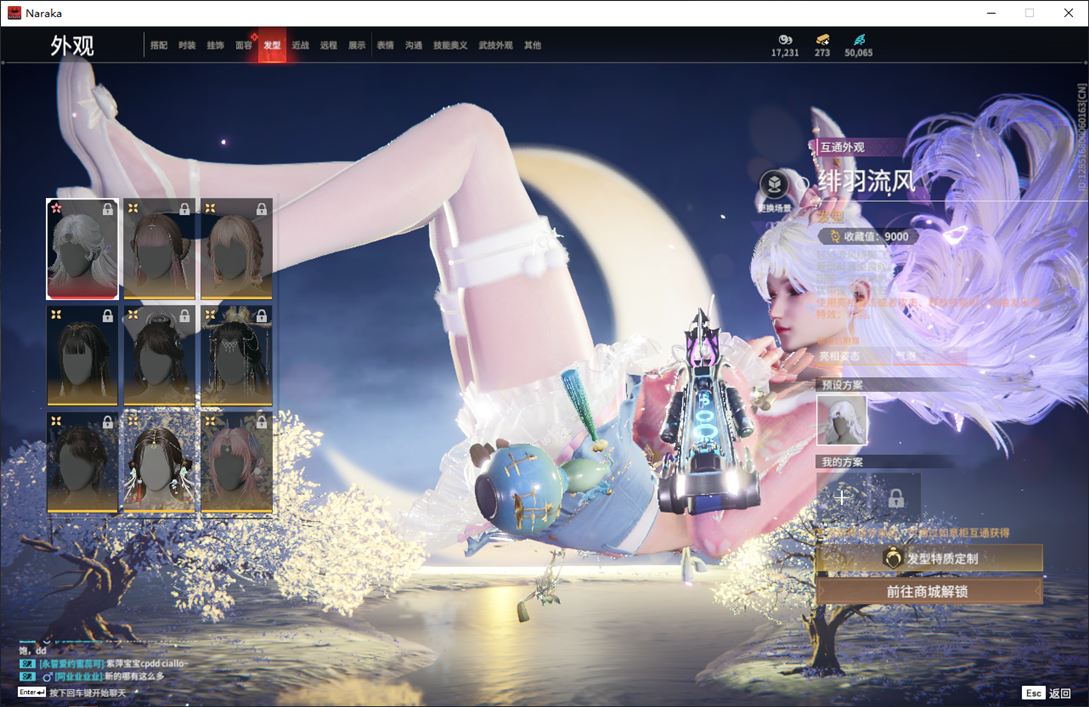Select the 面容 tab
Image resolution: width=1089 pixels, height=707 pixels.
point(244,45)
